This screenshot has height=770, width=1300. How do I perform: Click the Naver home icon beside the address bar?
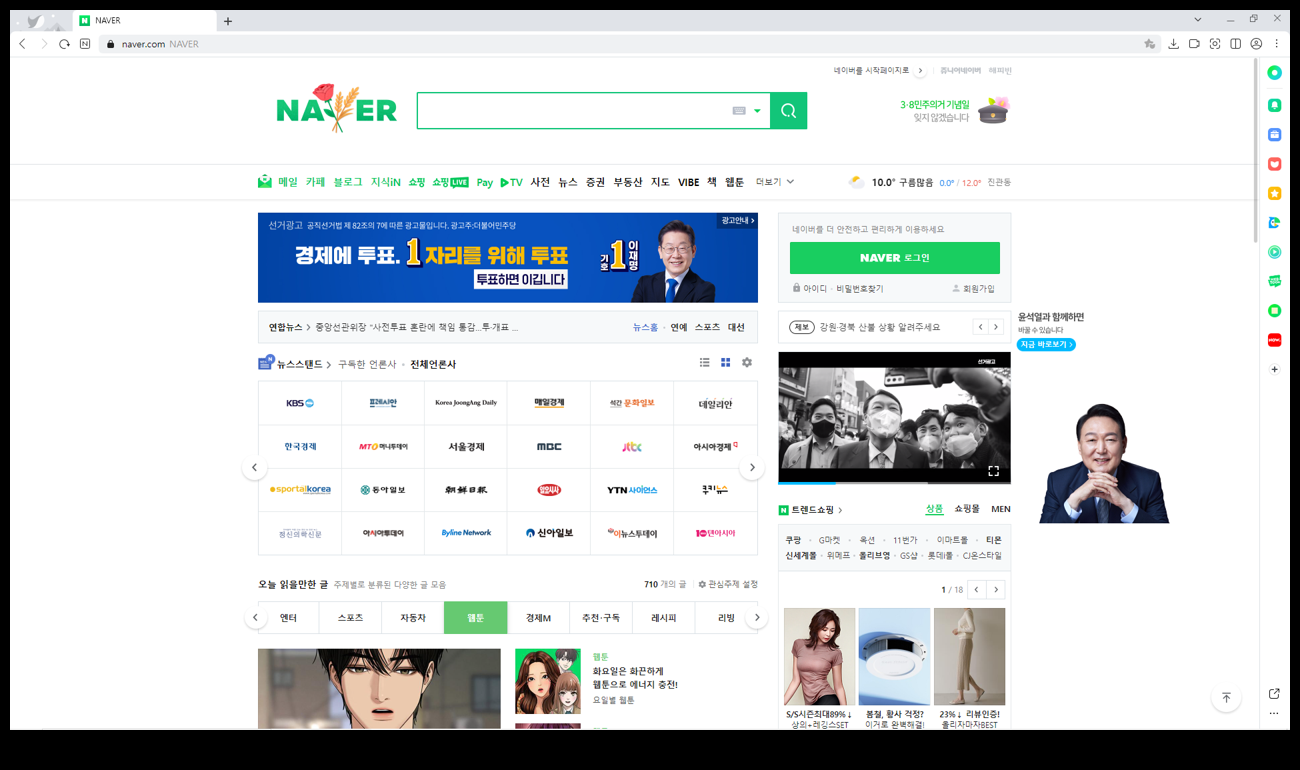tap(85, 44)
